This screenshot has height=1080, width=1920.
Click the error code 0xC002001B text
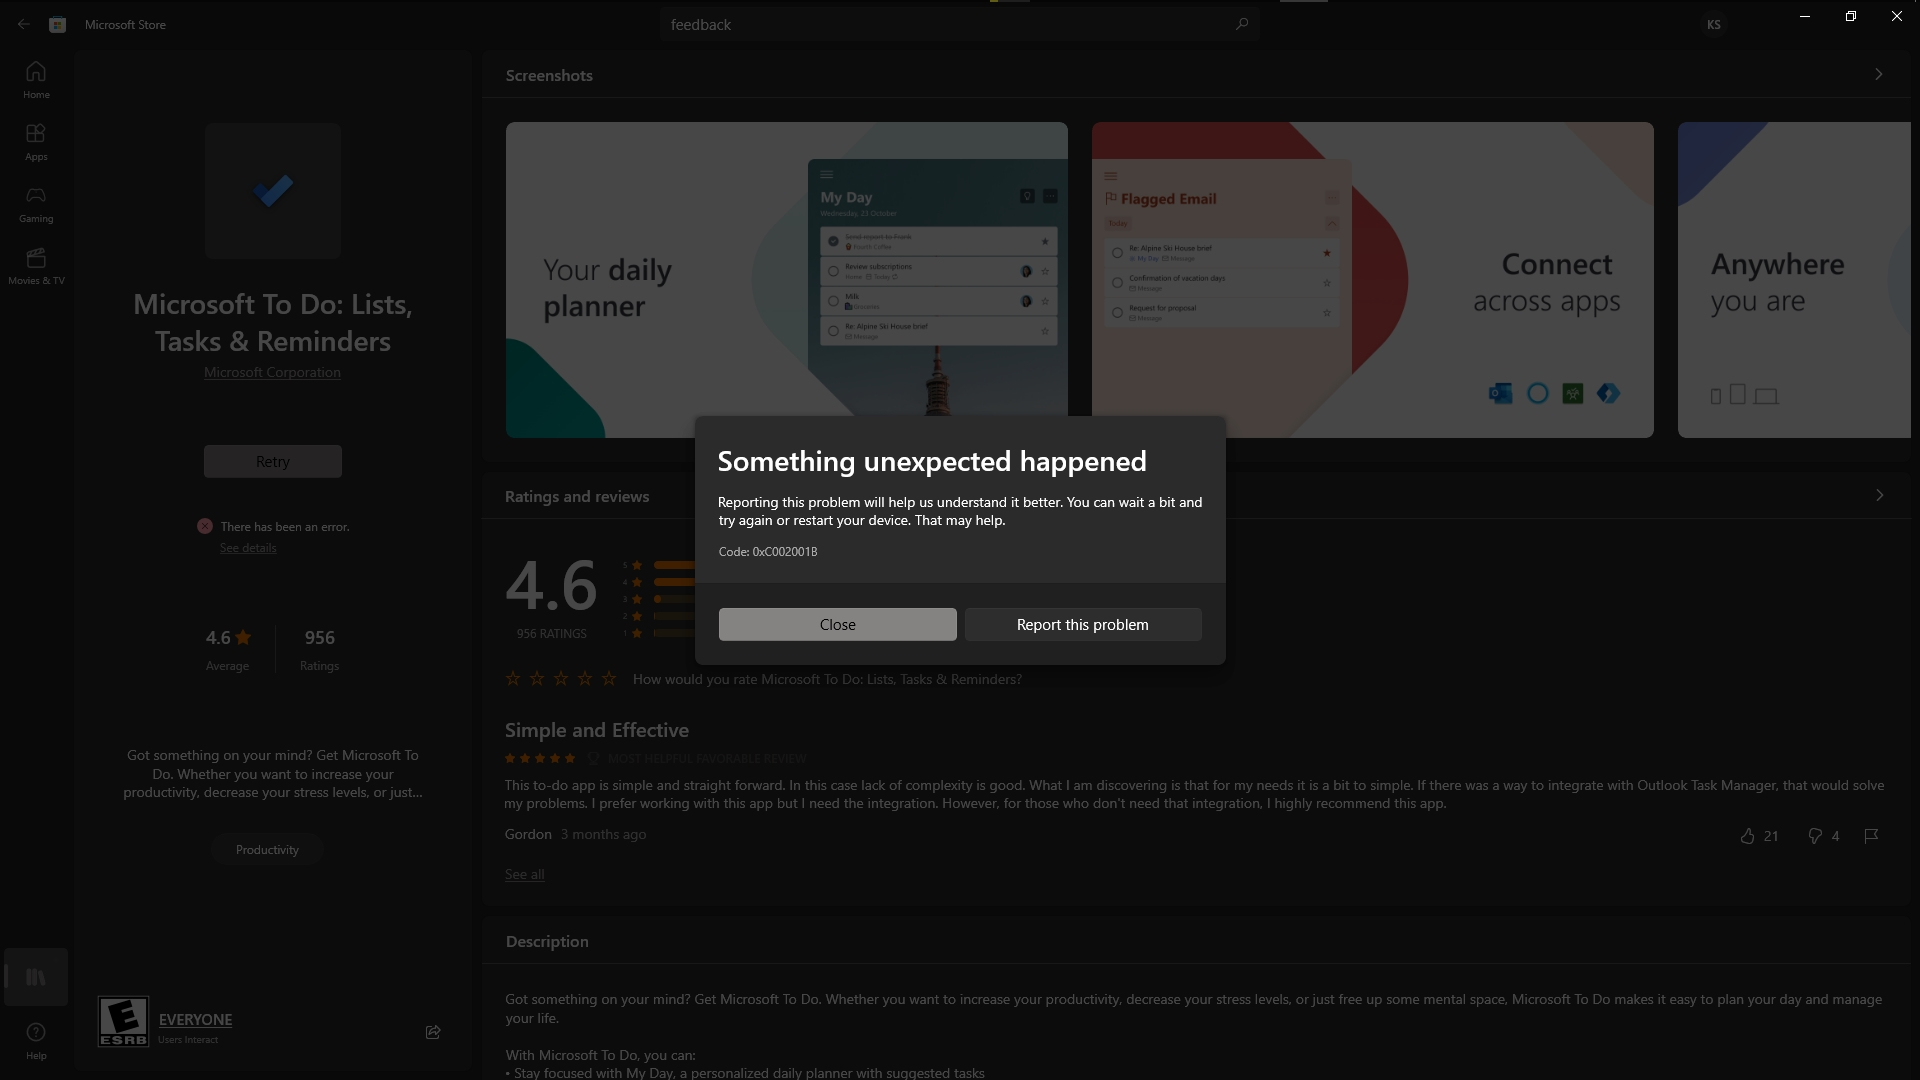pyautogui.click(x=767, y=551)
